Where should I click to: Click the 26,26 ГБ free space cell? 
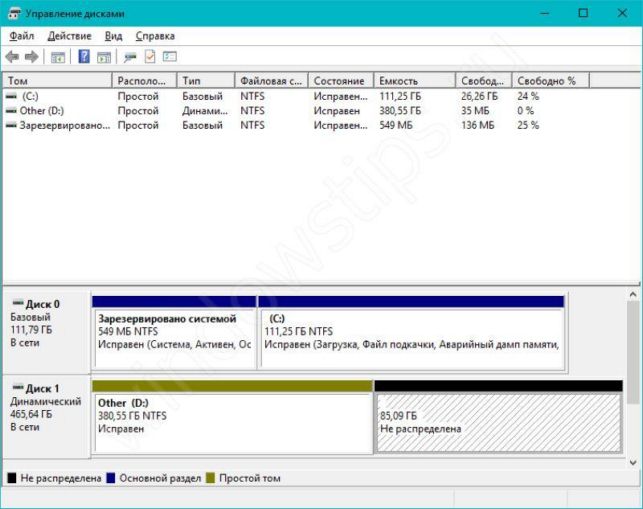479,96
